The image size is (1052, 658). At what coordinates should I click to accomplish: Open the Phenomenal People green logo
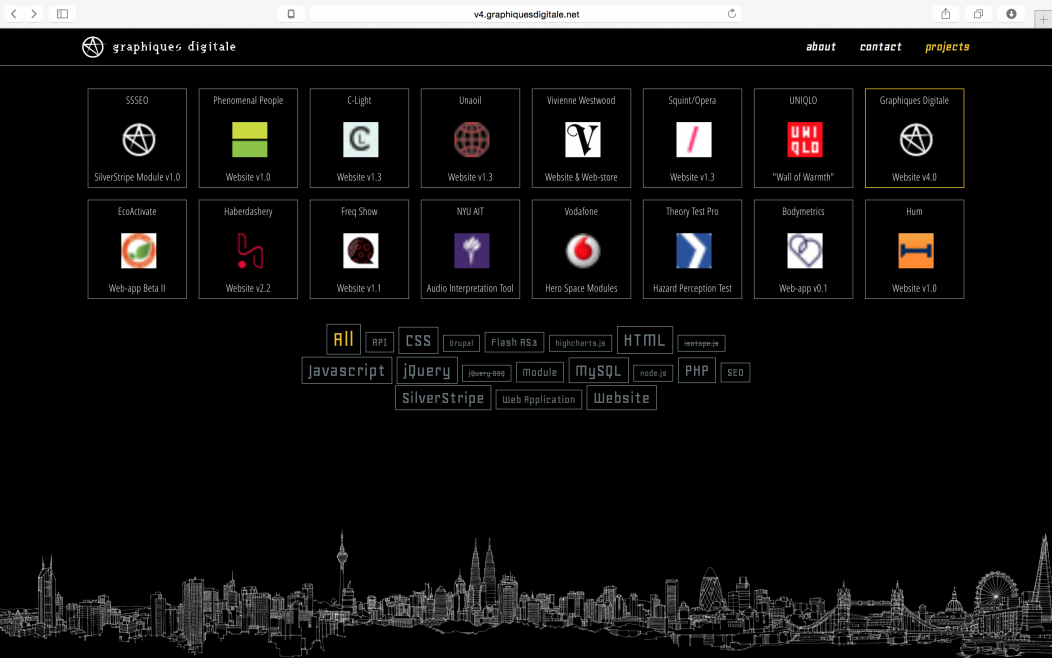tap(250, 140)
